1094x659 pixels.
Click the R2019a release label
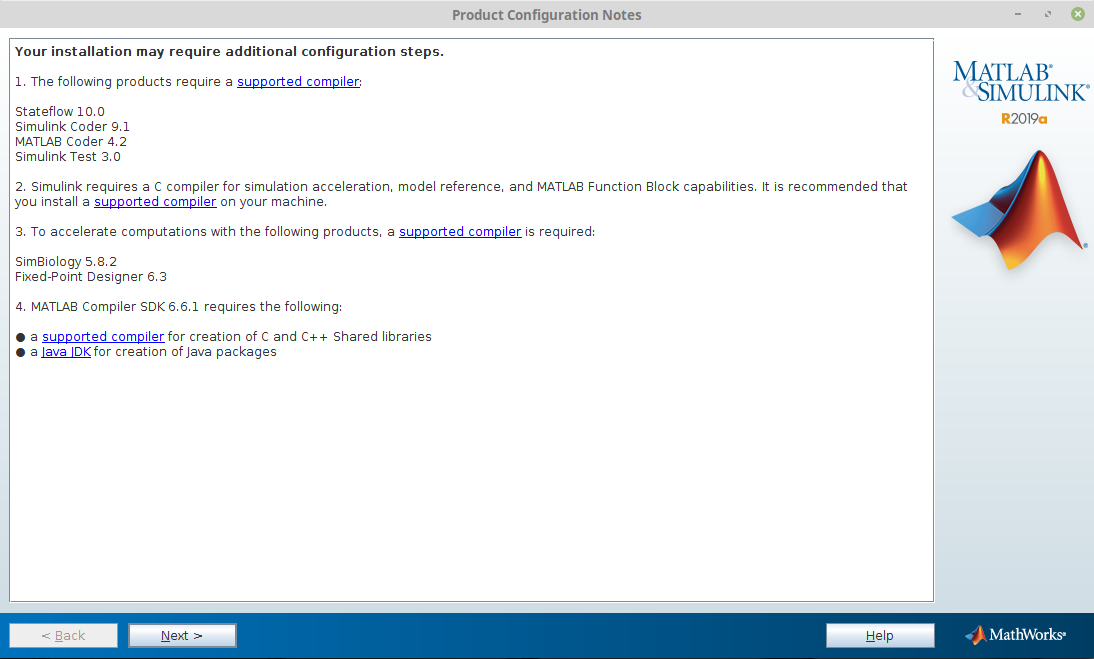pos(1024,119)
